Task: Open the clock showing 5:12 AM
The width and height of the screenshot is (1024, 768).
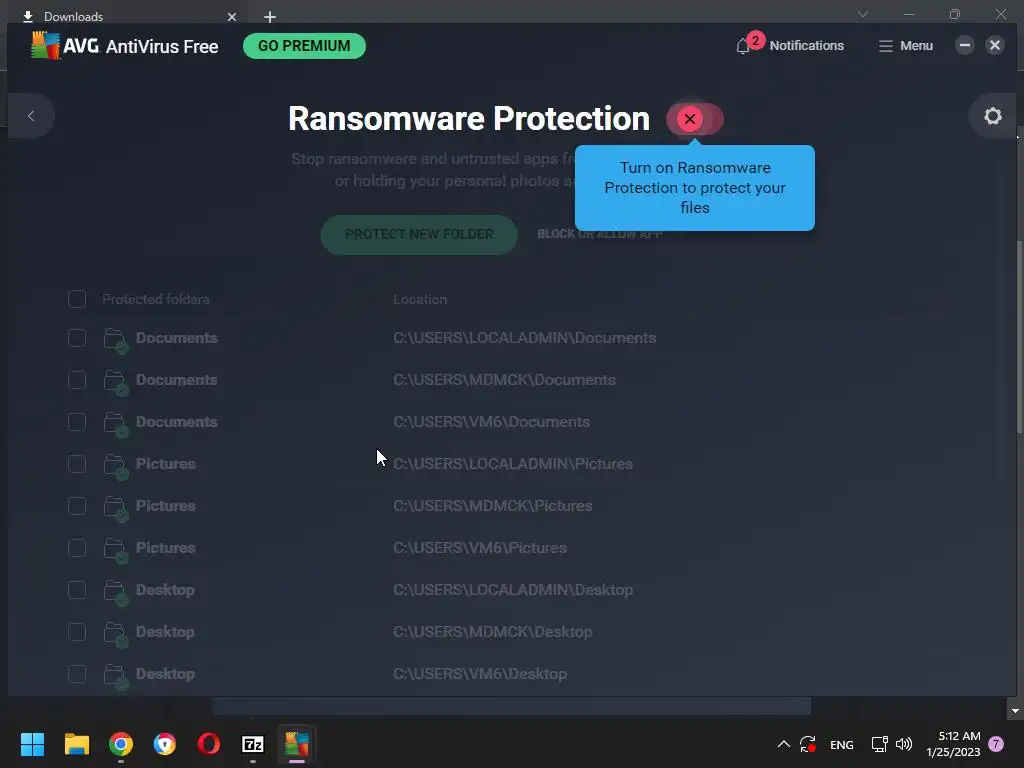Action: pyautogui.click(x=953, y=744)
